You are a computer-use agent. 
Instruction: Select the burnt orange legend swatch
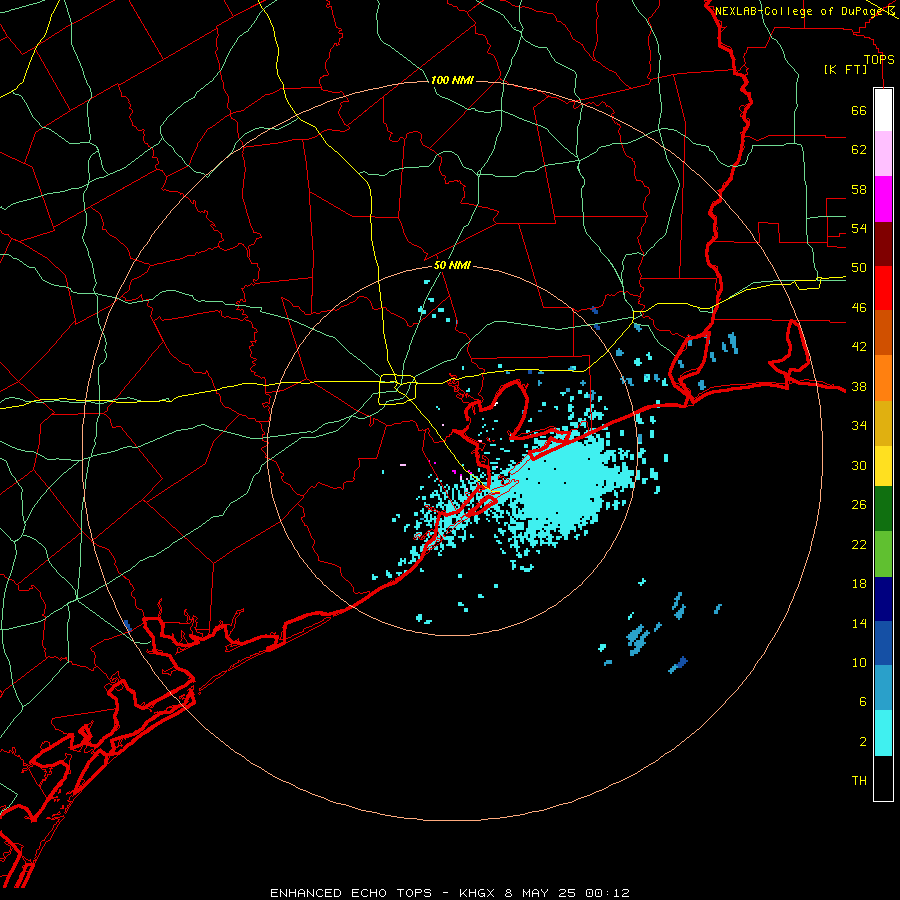click(x=883, y=332)
